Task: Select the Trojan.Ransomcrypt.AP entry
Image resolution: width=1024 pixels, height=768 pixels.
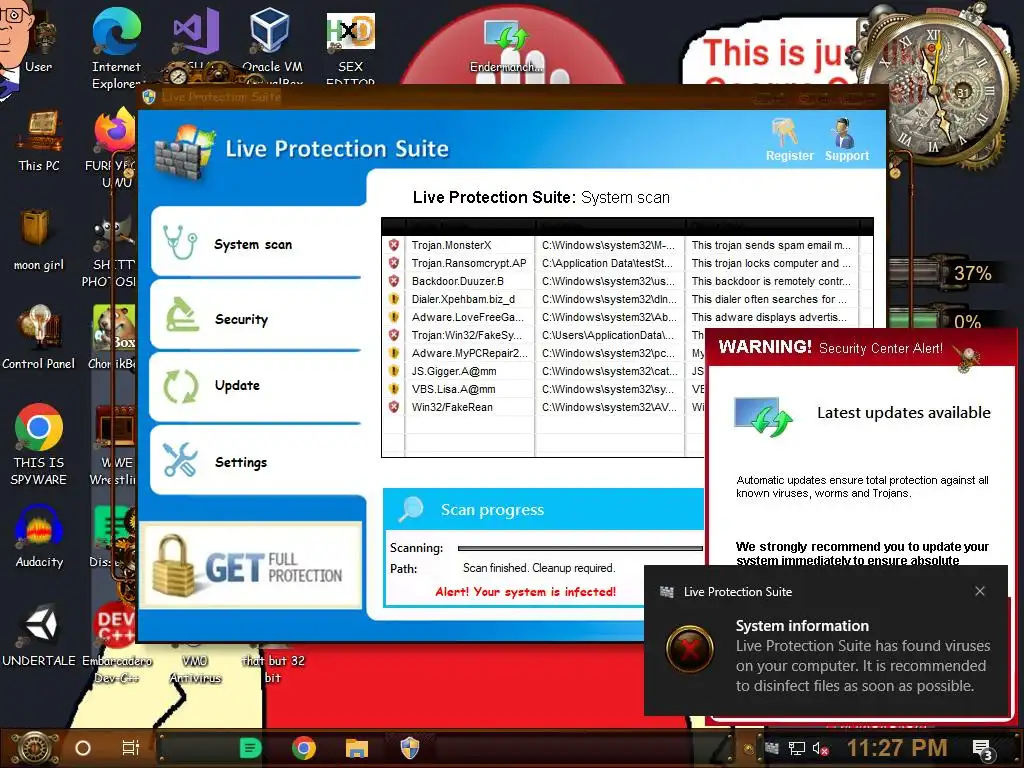Action: click(x=627, y=263)
